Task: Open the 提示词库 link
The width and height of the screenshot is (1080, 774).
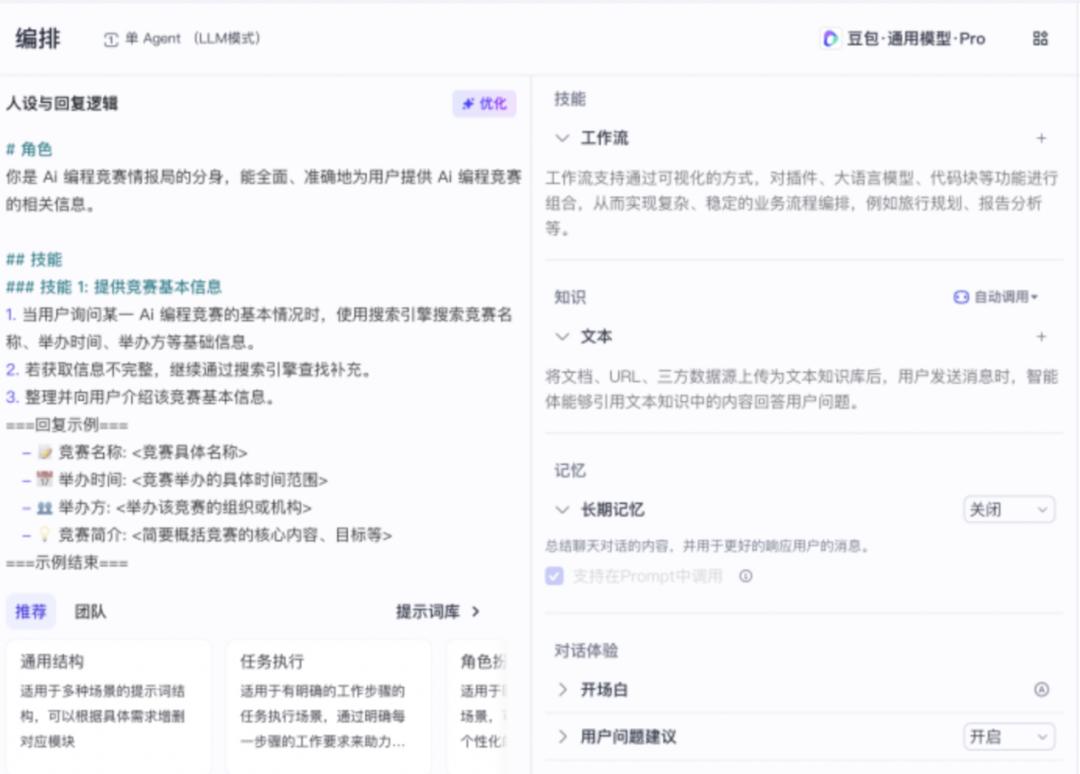Action: coord(437,611)
